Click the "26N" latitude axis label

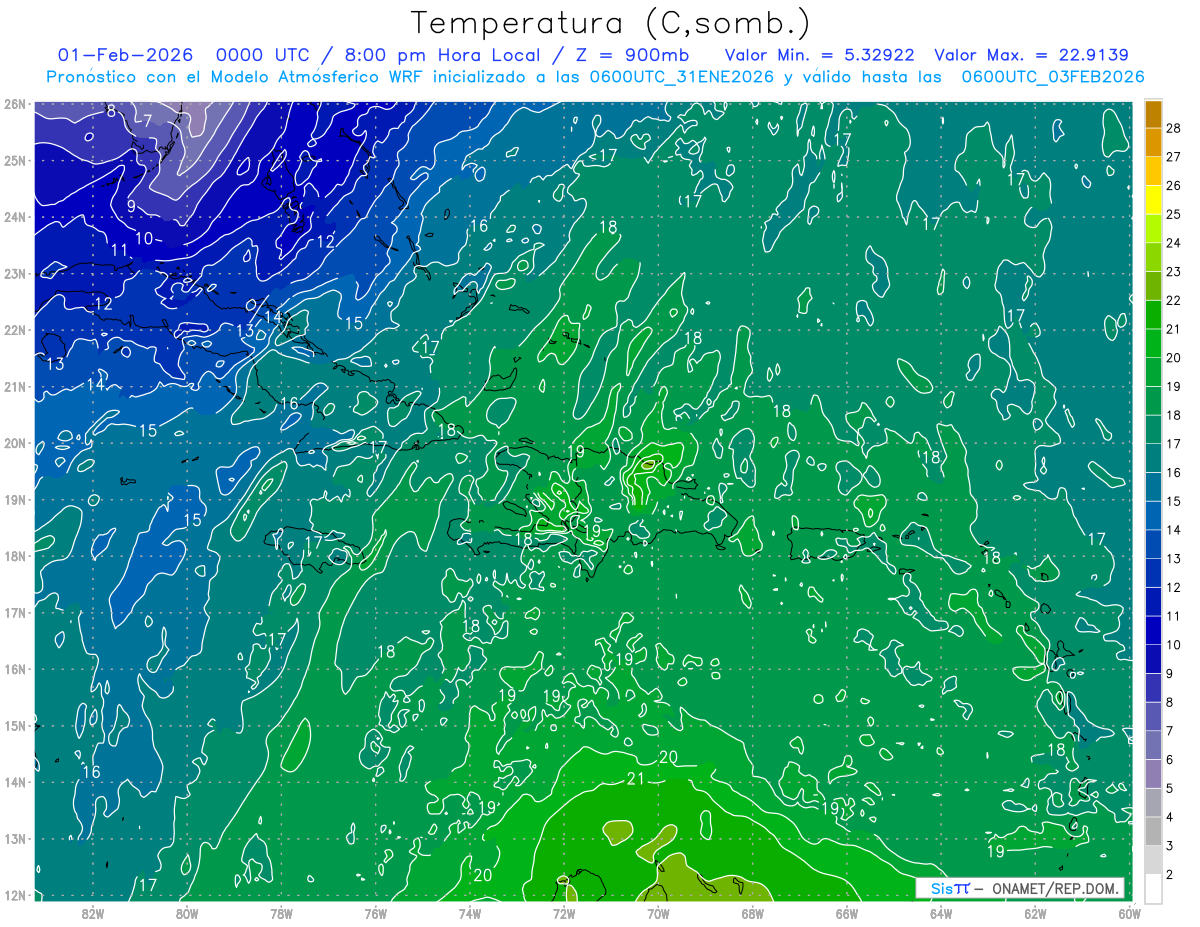tap(15, 104)
